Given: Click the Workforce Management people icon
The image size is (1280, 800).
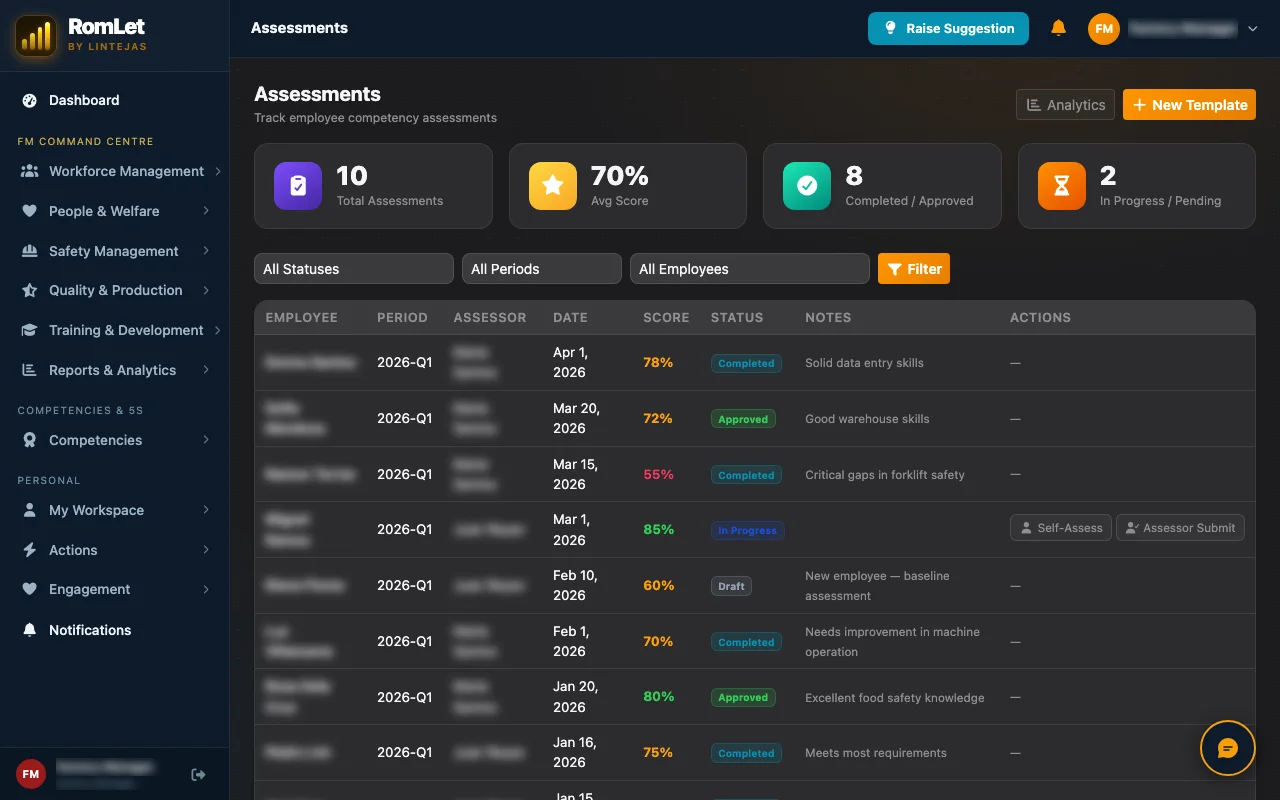Looking at the screenshot, I should click(29, 171).
